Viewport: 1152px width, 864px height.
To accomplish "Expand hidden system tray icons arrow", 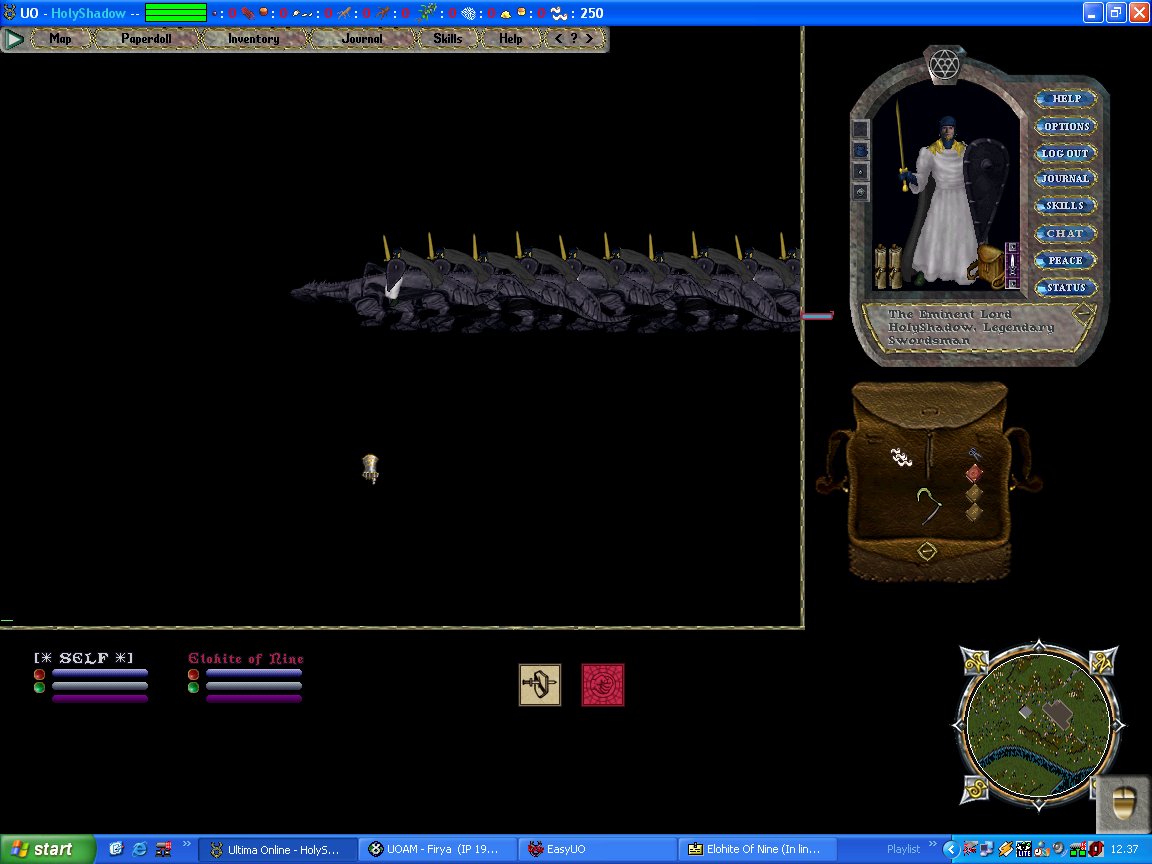I will click(951, 849).
